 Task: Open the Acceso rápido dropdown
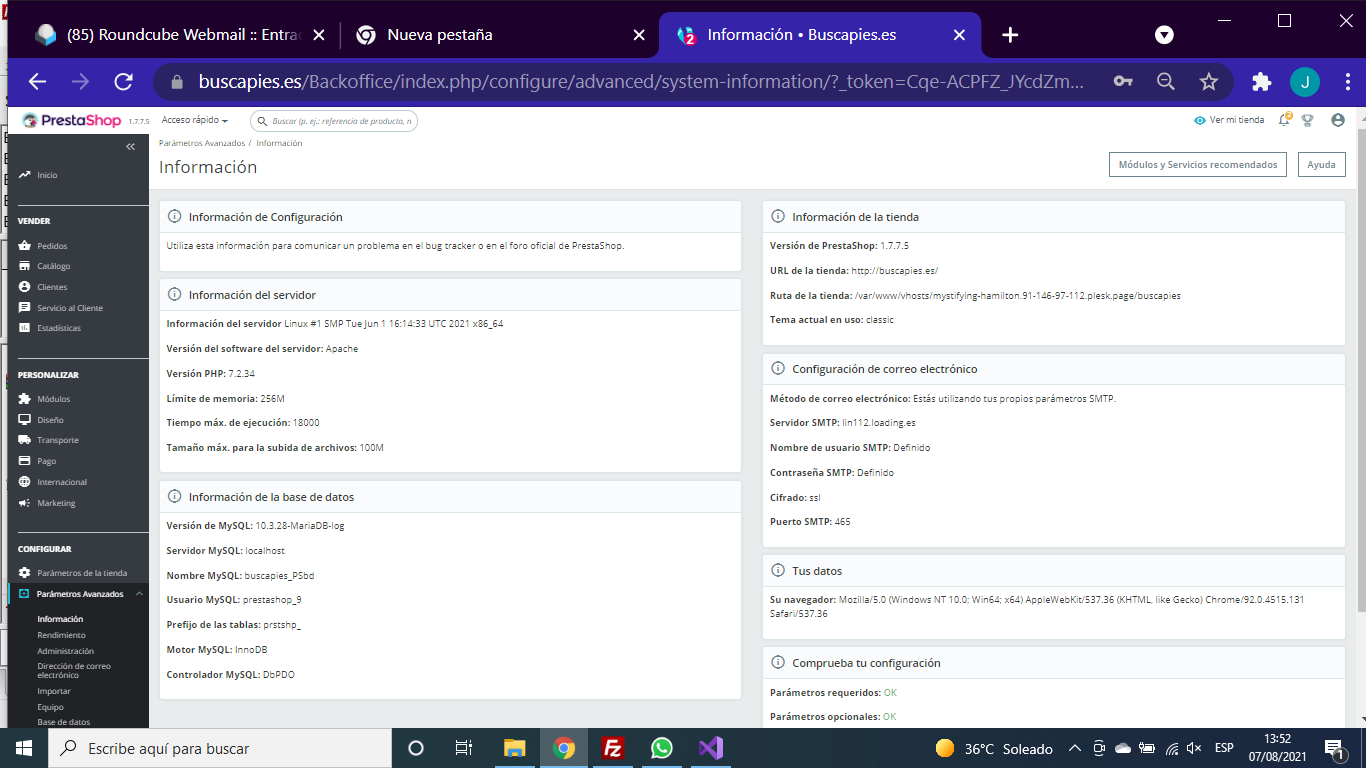click(195, 121)
